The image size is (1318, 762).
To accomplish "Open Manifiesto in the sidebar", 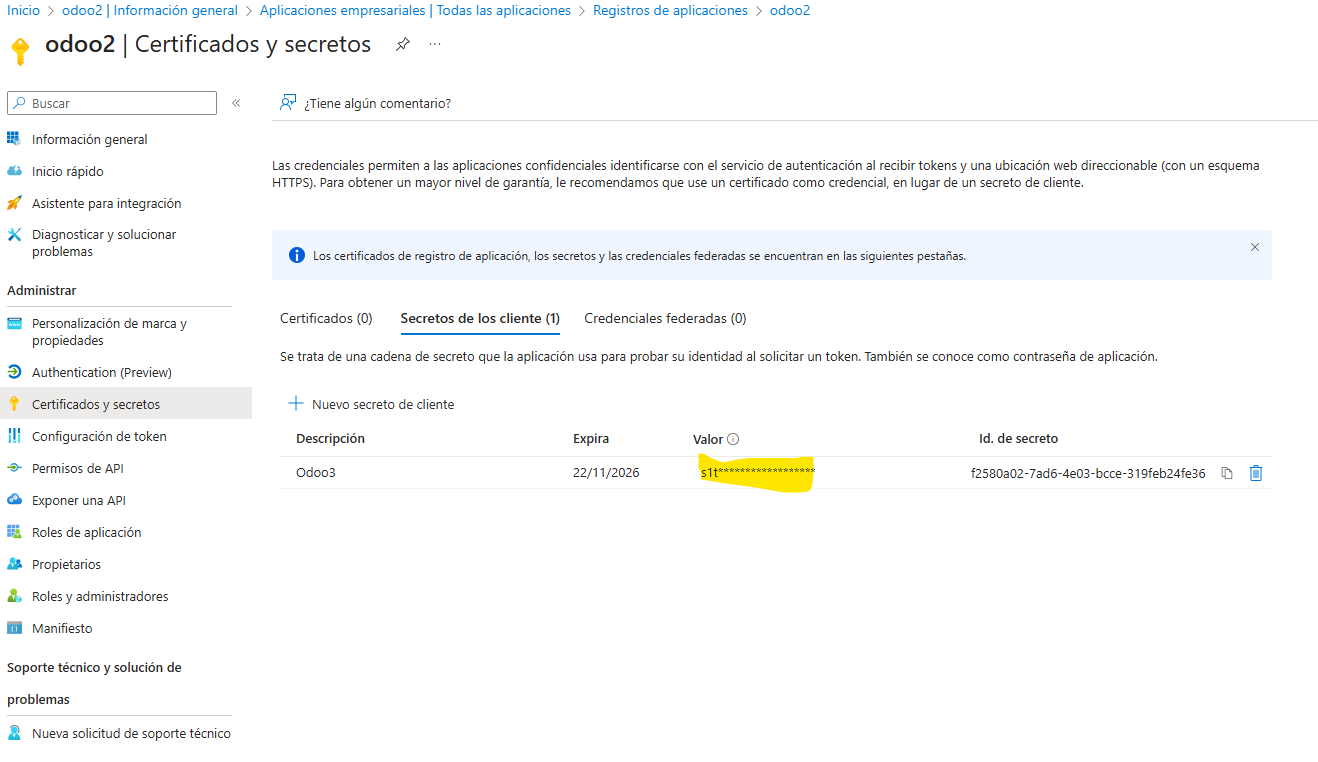I will pyautogui.click(x=62, y=628).
